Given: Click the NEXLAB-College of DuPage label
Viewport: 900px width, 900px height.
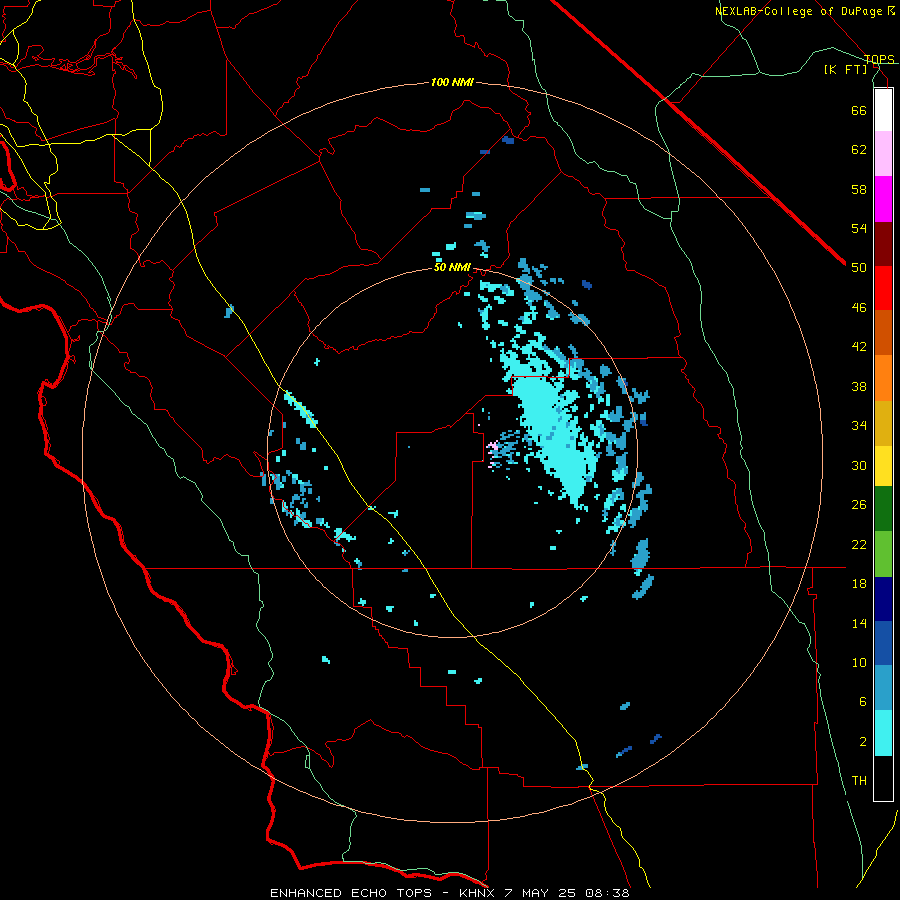Looking at the screenshot, I should pyautogui.click(x=799, y=11).
